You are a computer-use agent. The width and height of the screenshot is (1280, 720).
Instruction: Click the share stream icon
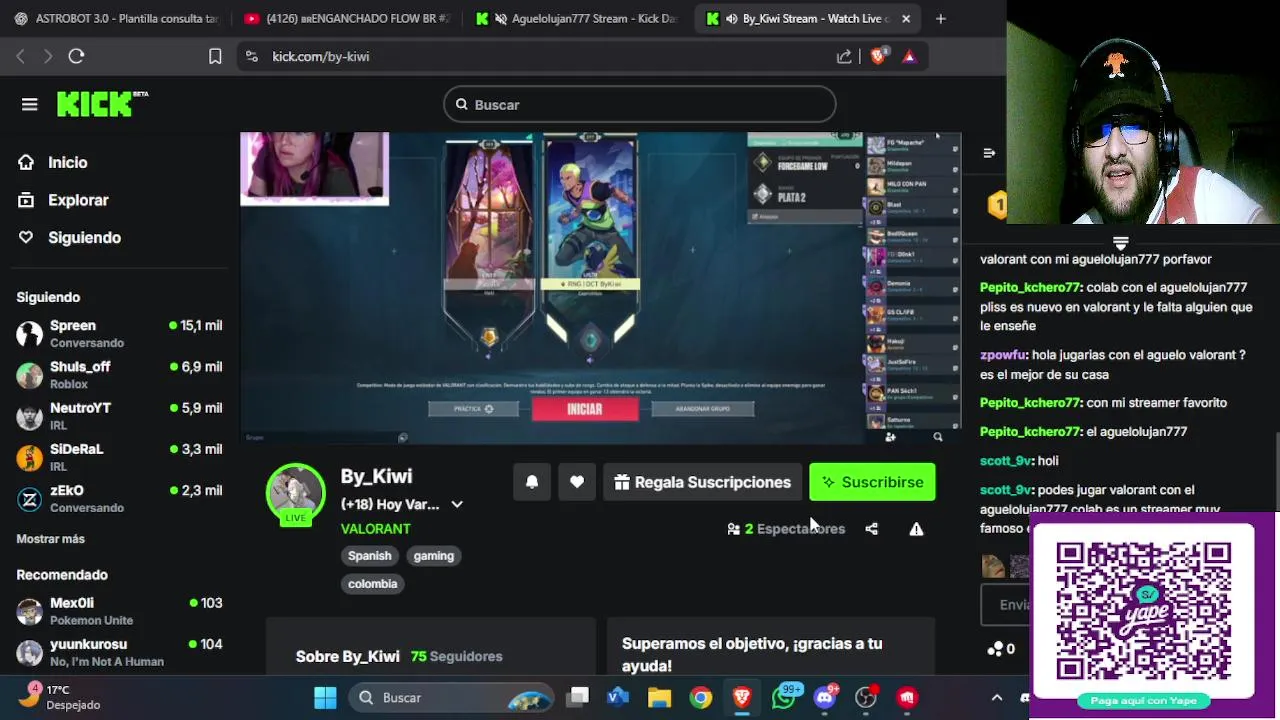coord(871,529)
